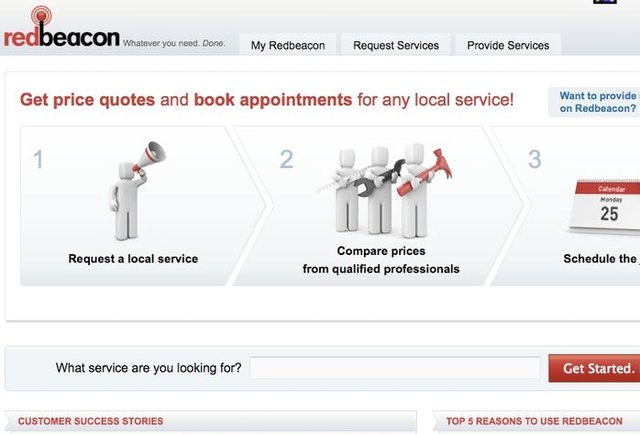Screen dimensions: 640x434
Task: Switch to Provide Services tab
Action: tap(508, 45)
